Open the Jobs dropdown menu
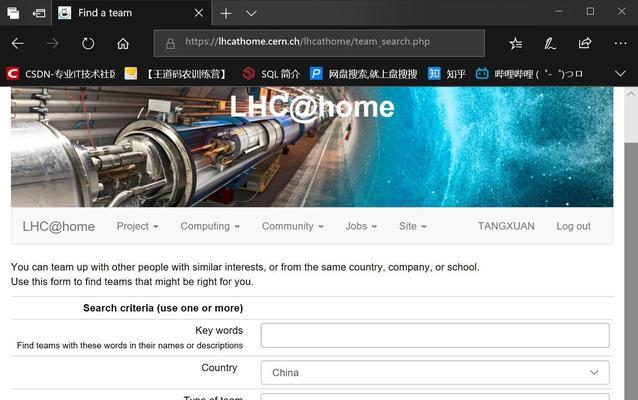The image size is (638, 400). click(x=361, y=226)
